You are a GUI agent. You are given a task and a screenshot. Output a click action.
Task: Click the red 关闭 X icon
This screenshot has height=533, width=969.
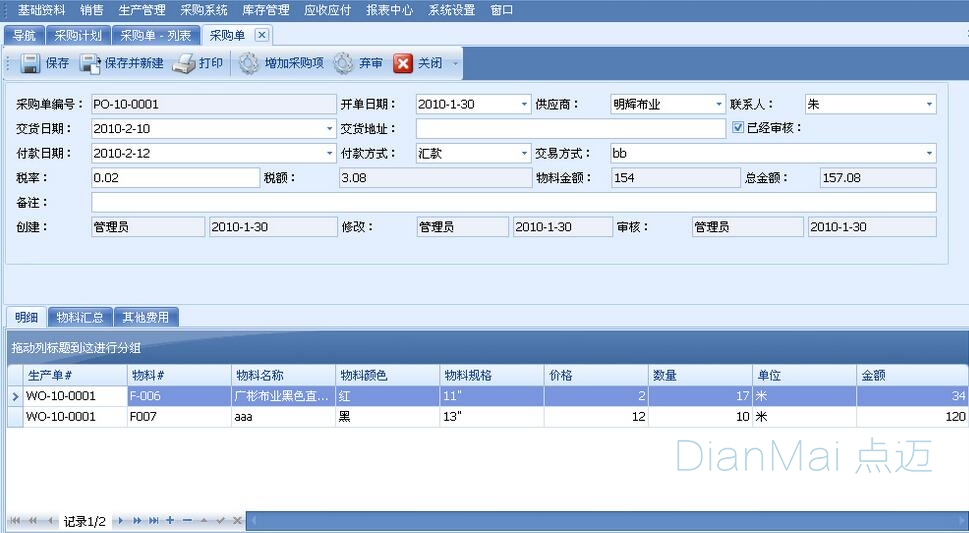(403, 64)
